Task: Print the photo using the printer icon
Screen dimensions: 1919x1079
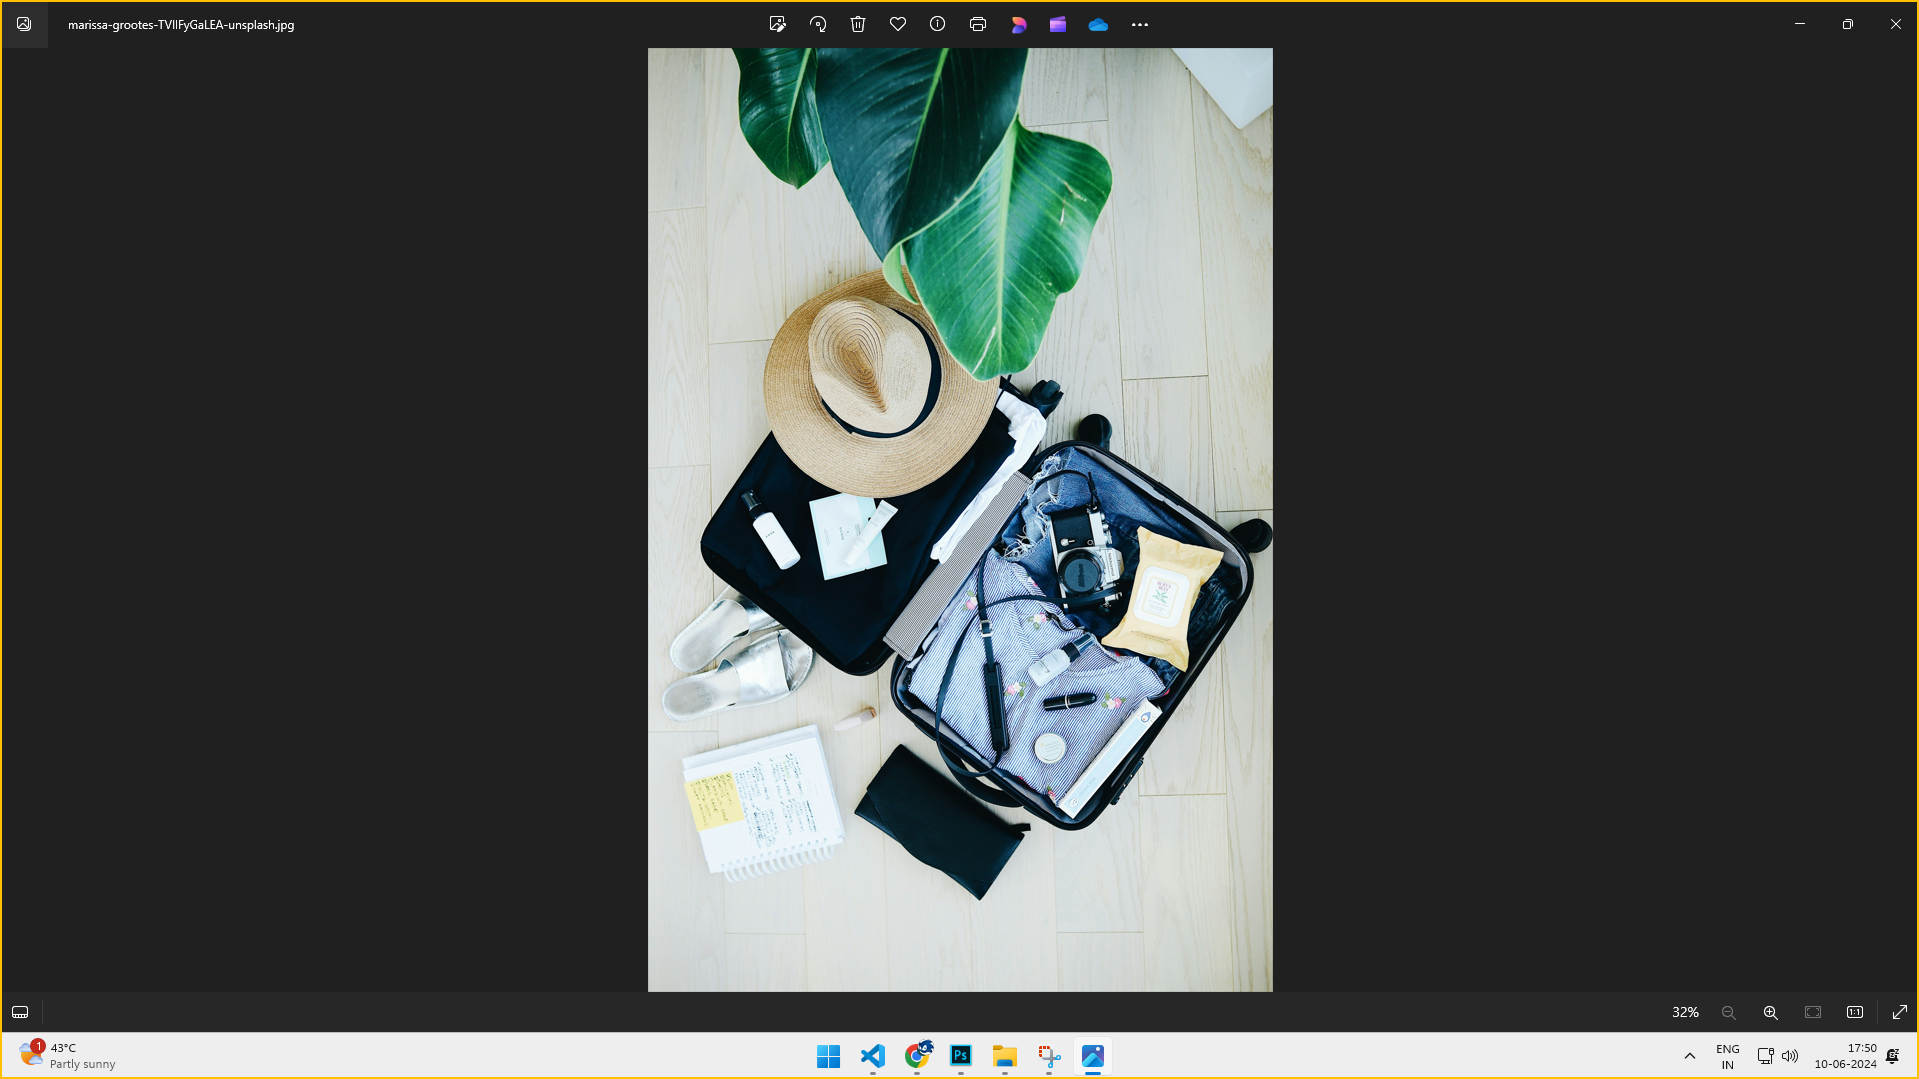Action: (978, 24)
